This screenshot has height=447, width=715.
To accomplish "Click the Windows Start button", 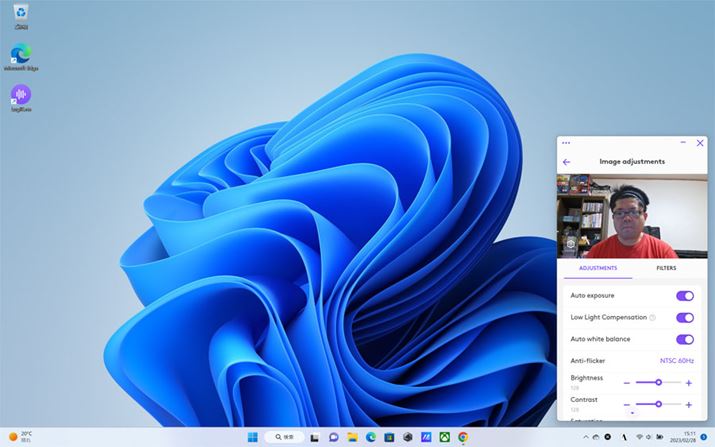I will pos(252,437).
